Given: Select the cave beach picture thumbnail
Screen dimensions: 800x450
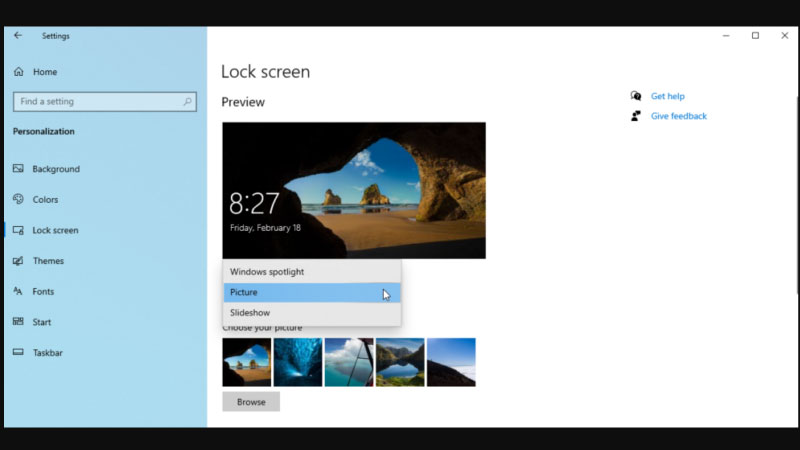Looking at the screenshot, I should coord(246,362).
